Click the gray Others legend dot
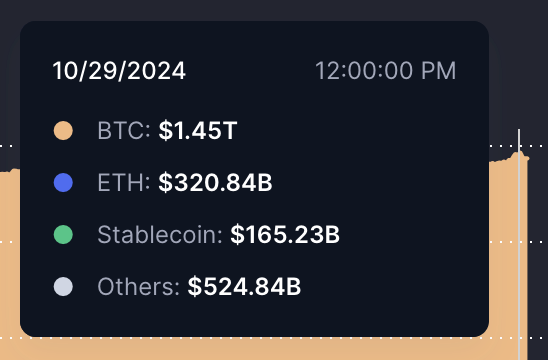The image size is (548, 360). coord(63,287)
